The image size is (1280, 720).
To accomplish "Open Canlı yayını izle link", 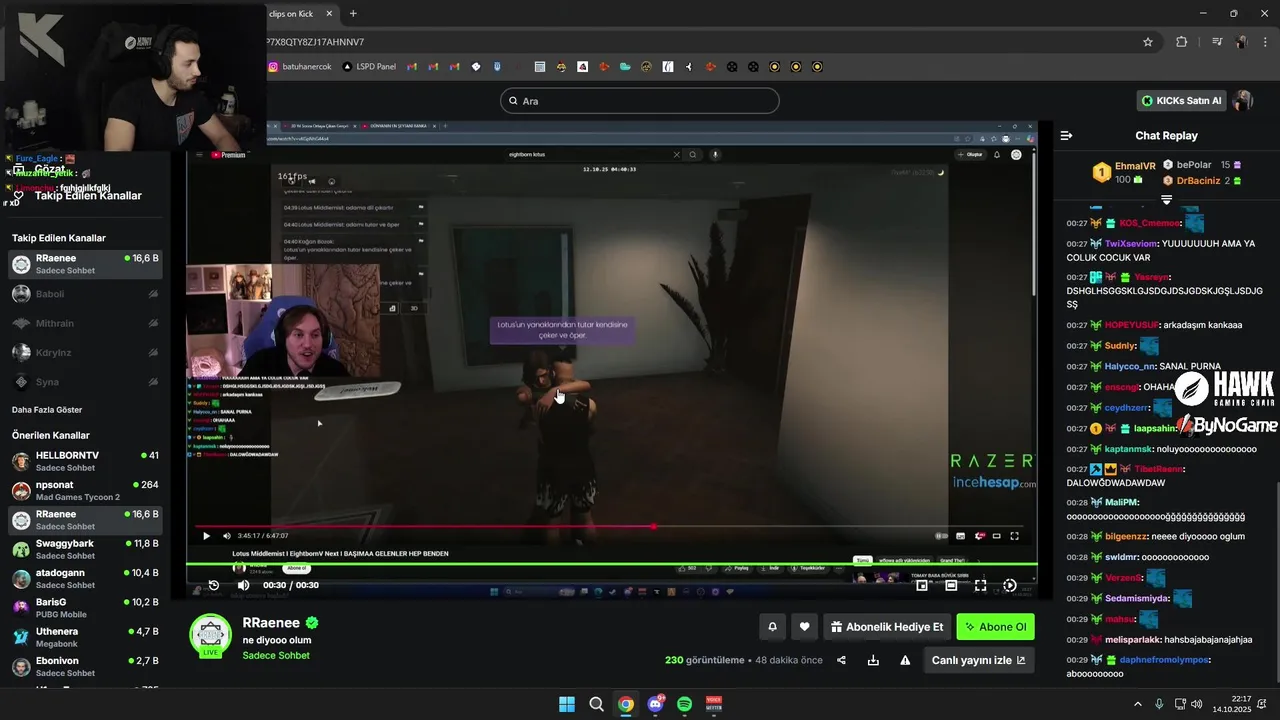I will coord(978,660).
